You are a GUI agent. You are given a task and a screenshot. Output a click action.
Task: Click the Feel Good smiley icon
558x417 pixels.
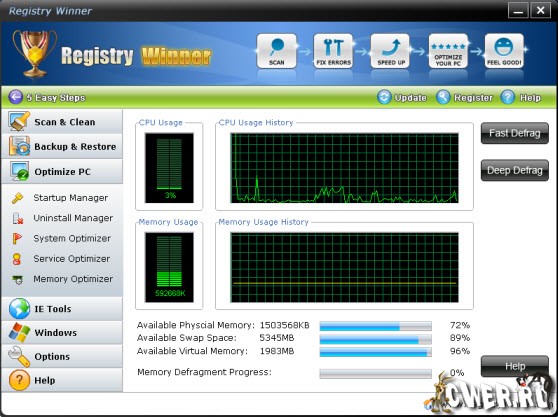point(504,51)
